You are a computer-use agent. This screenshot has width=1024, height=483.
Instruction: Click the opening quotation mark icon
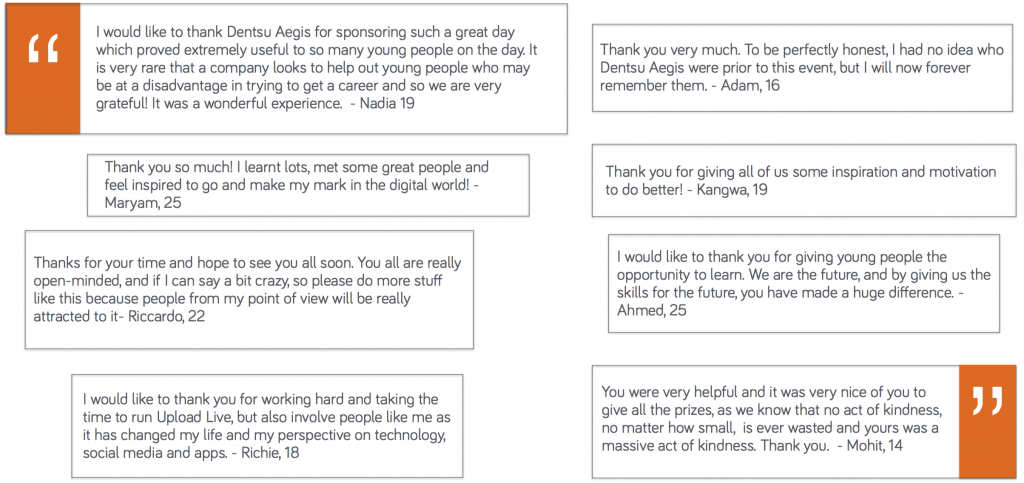pyautogui.click(x=44, y=47)
